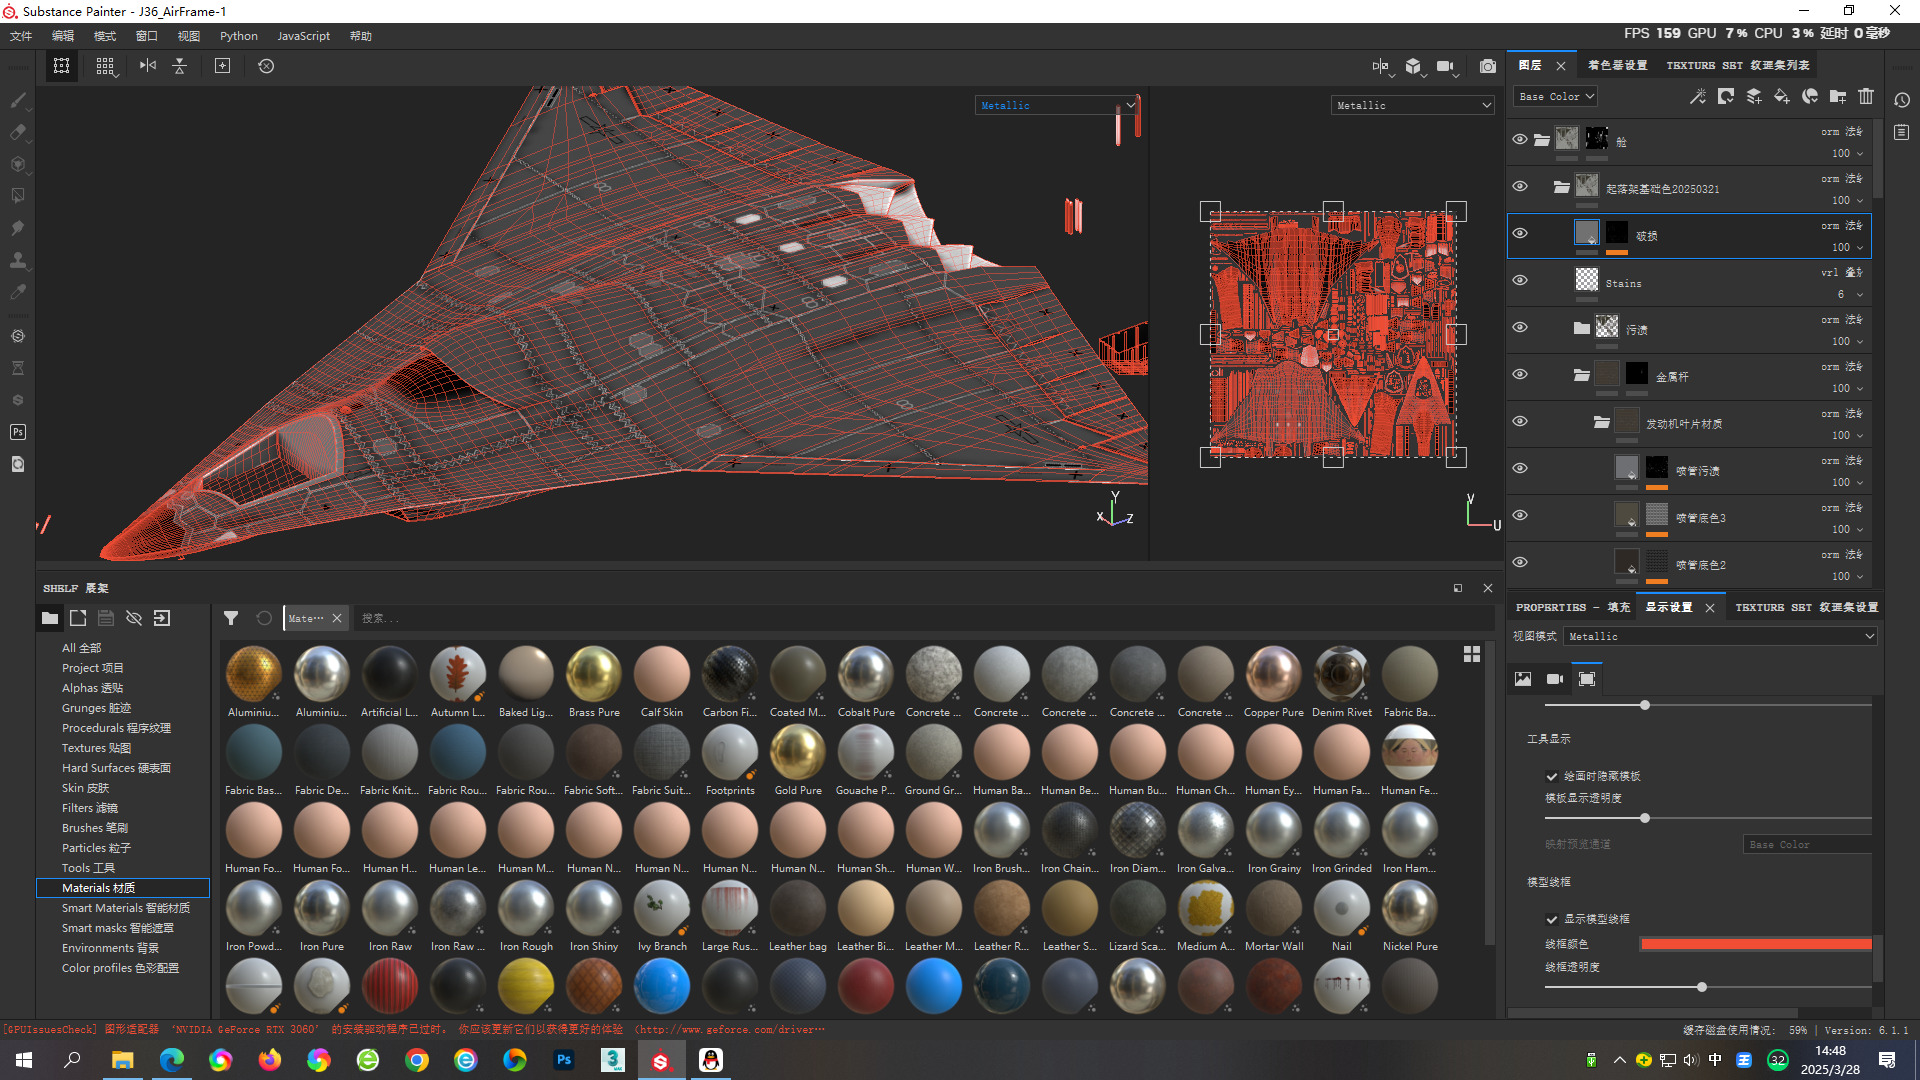Open 视图模式 Metallic dropdown
Viewport: 1920px width, 1080px height.
point(1720,636)
